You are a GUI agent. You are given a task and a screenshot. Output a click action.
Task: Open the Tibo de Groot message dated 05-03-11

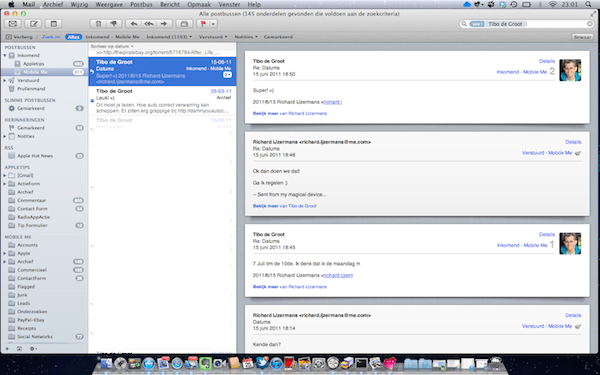(x=162, y=101)
